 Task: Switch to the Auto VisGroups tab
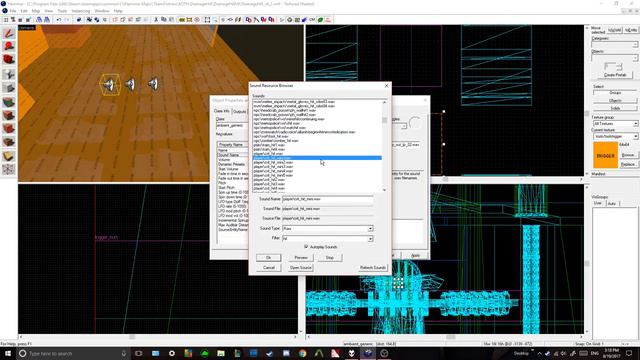[x=612, y=203]
